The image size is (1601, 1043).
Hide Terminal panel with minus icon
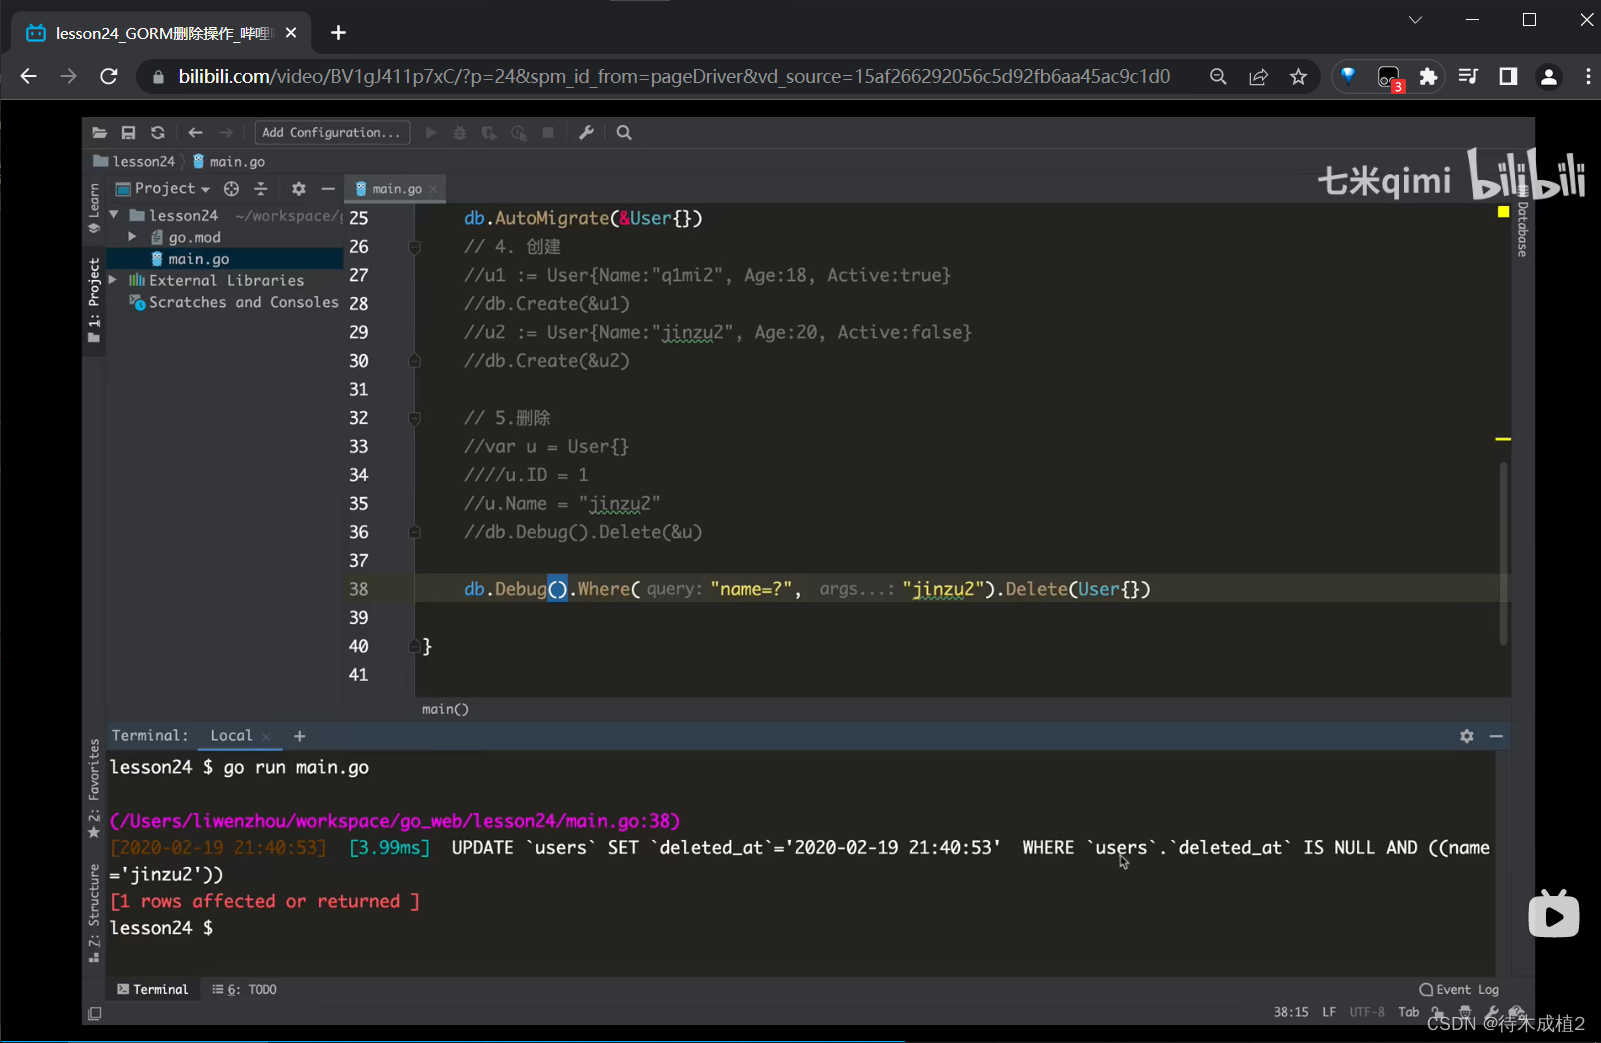tap(1496, 736)
